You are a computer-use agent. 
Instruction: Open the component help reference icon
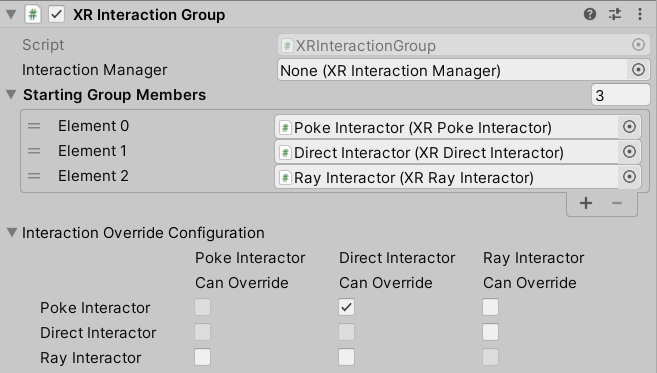pyautogui.click(x=590, y=15)
